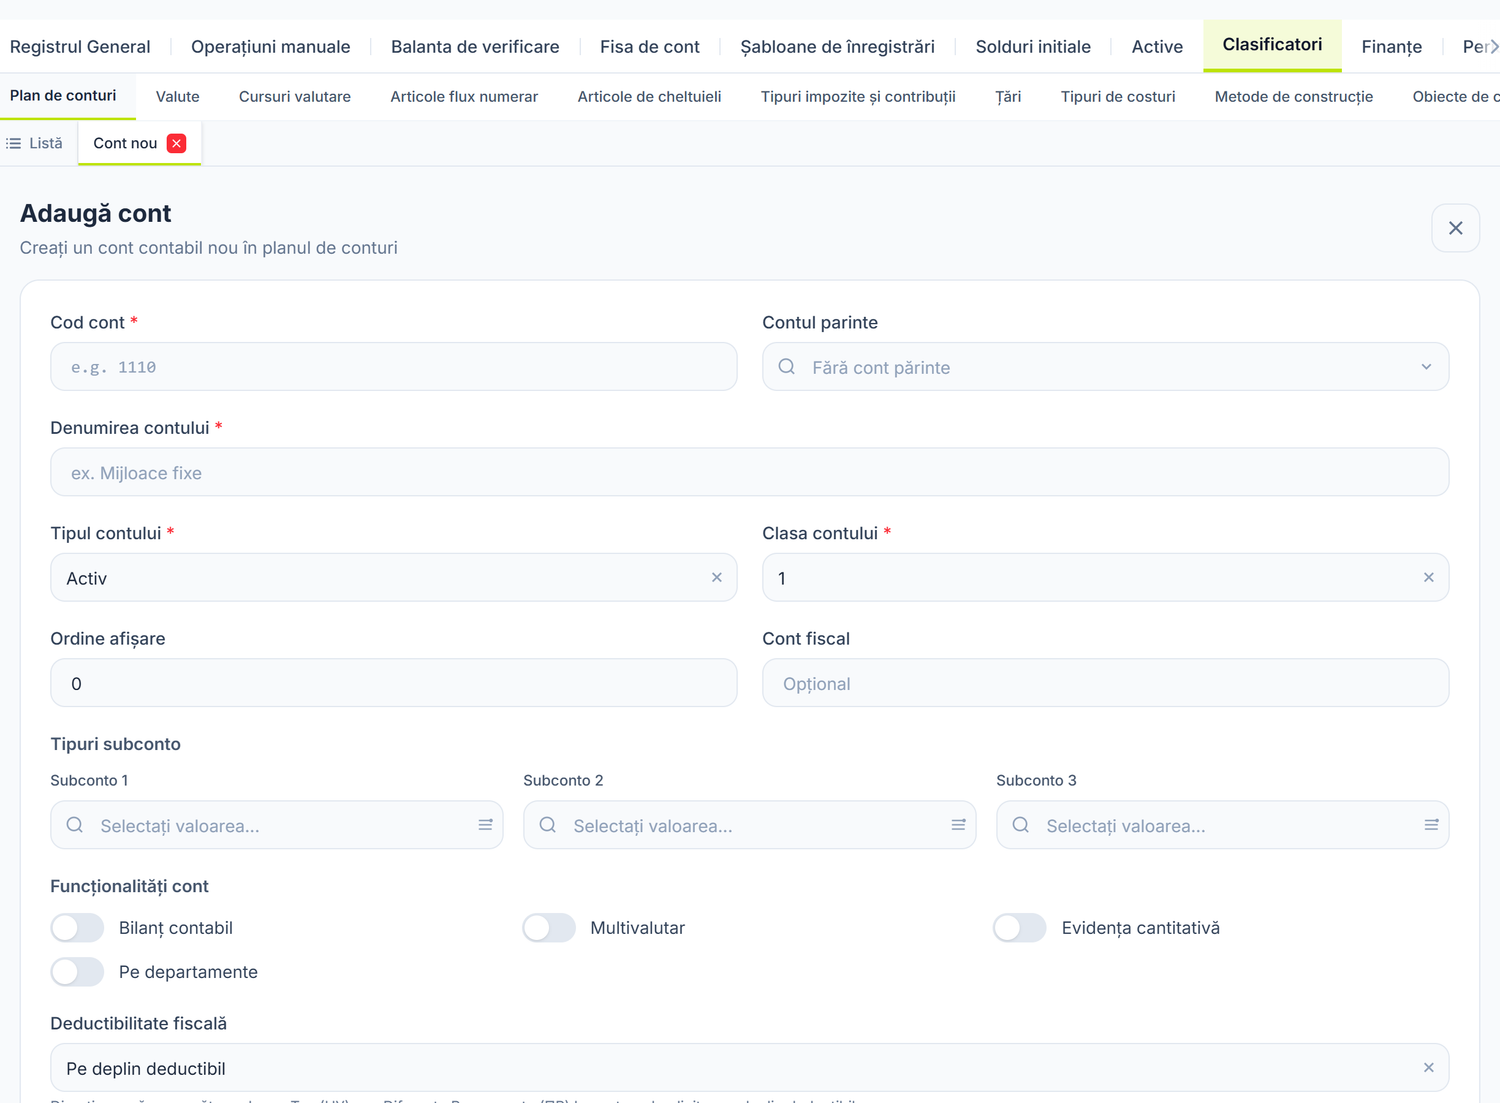Clear the Tipul contului selection
The image size is (1500, 1103).
coord(717,578)
